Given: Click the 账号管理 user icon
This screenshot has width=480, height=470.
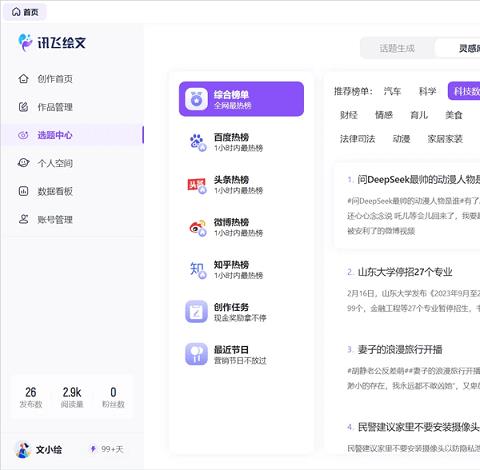Looking at the screenshot, I should tap(23, 219).
